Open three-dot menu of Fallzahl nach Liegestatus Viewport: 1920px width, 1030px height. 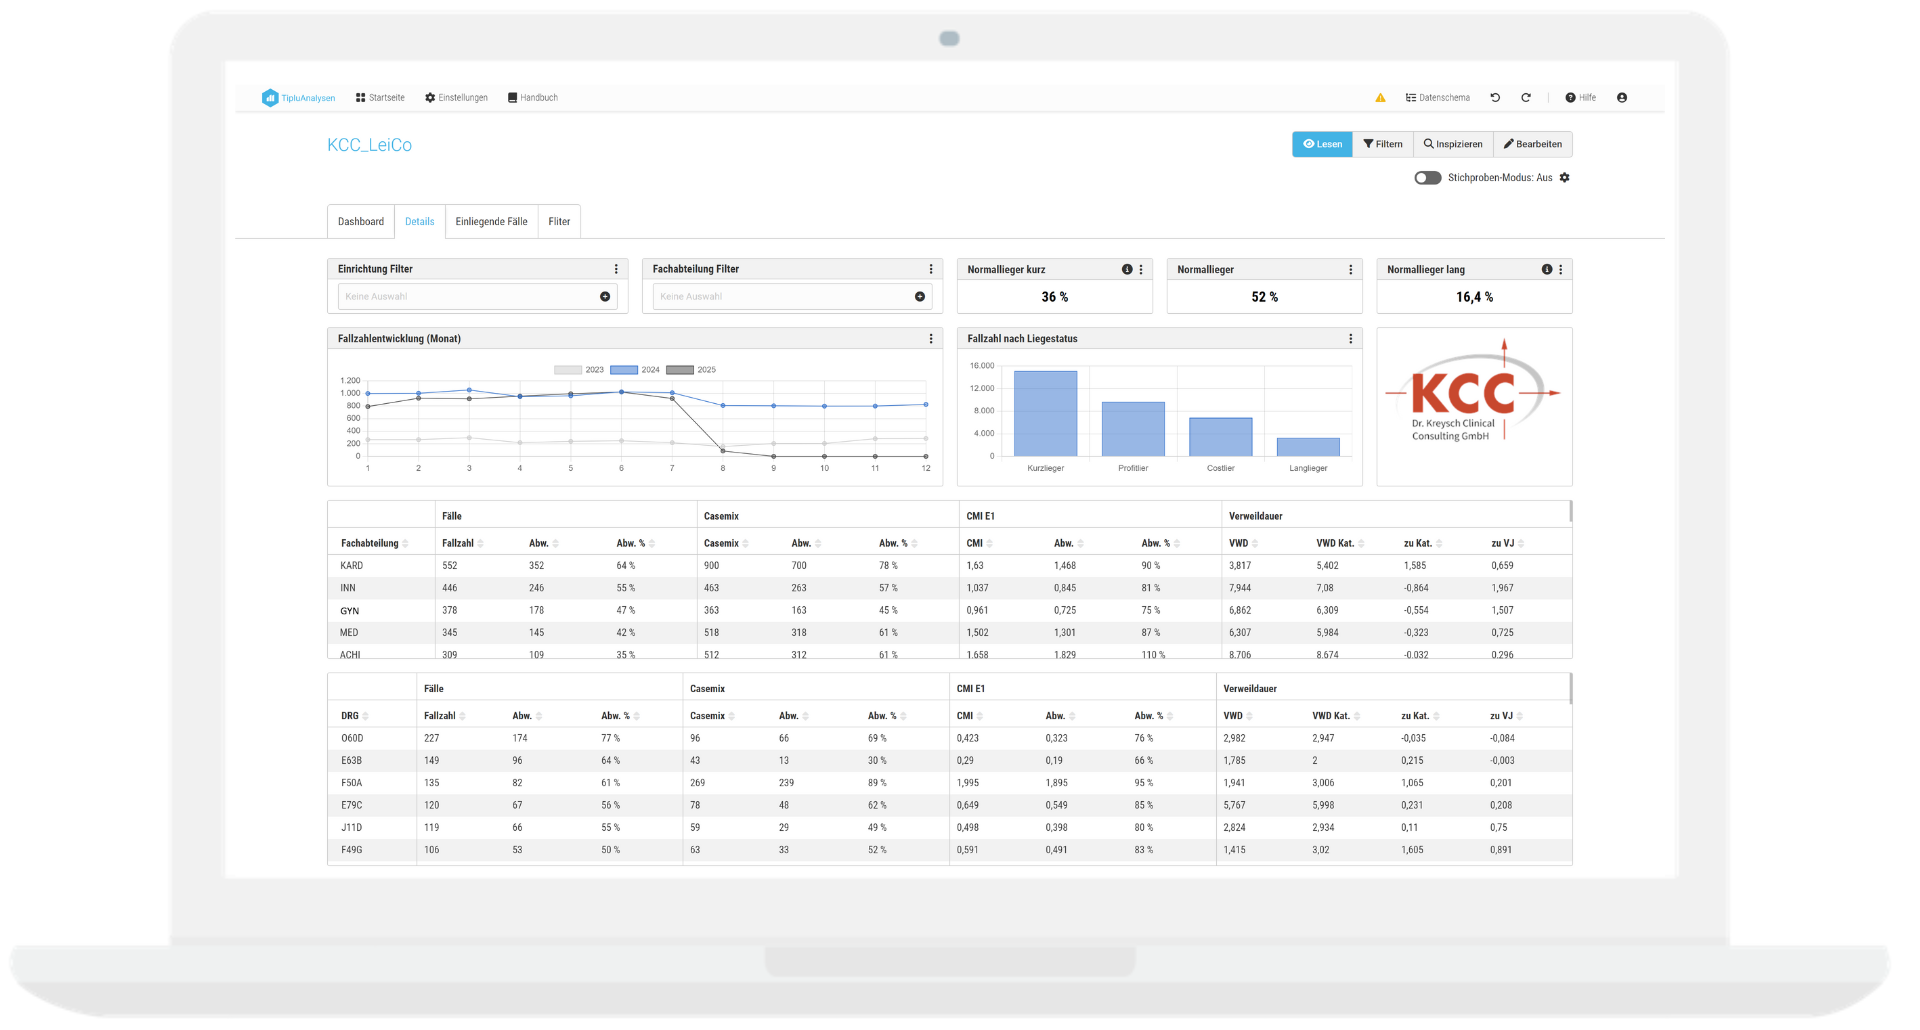pos(1351,339)
